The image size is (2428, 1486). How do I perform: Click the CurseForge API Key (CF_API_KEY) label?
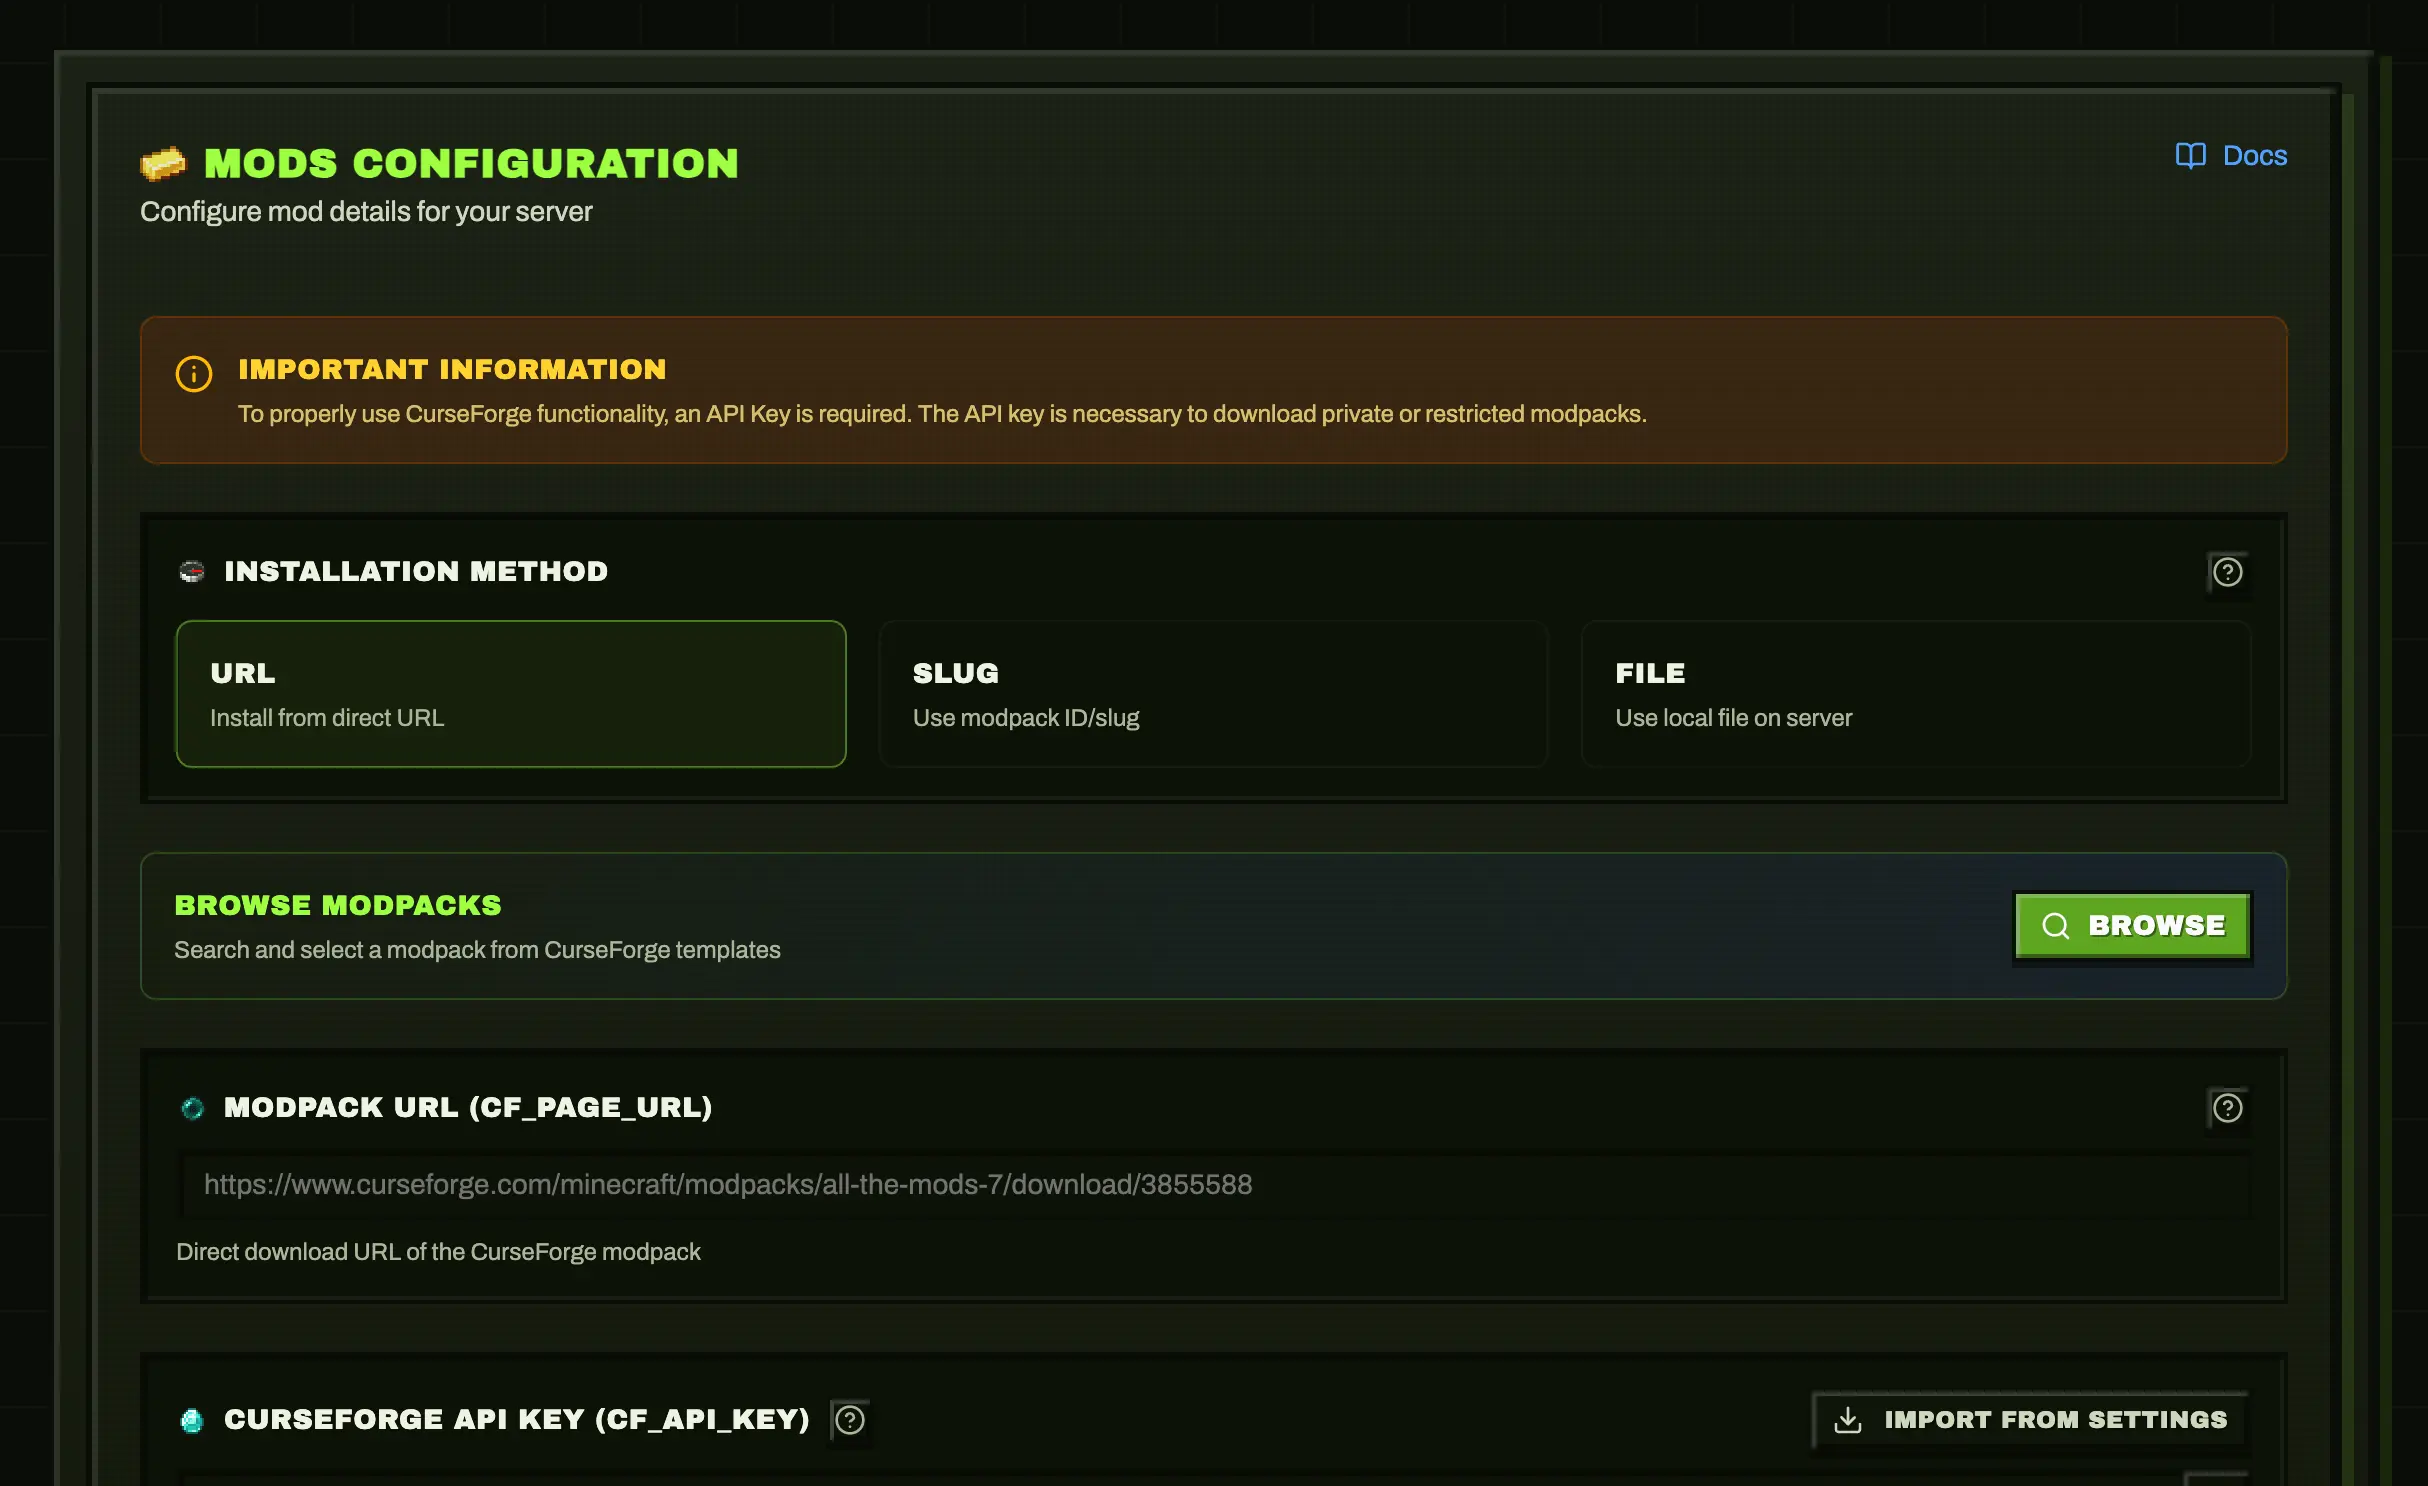point(517,1420)
